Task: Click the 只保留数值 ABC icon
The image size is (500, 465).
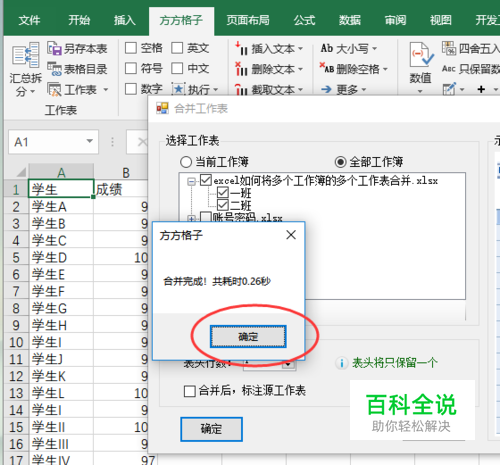Action: point(449,69)
